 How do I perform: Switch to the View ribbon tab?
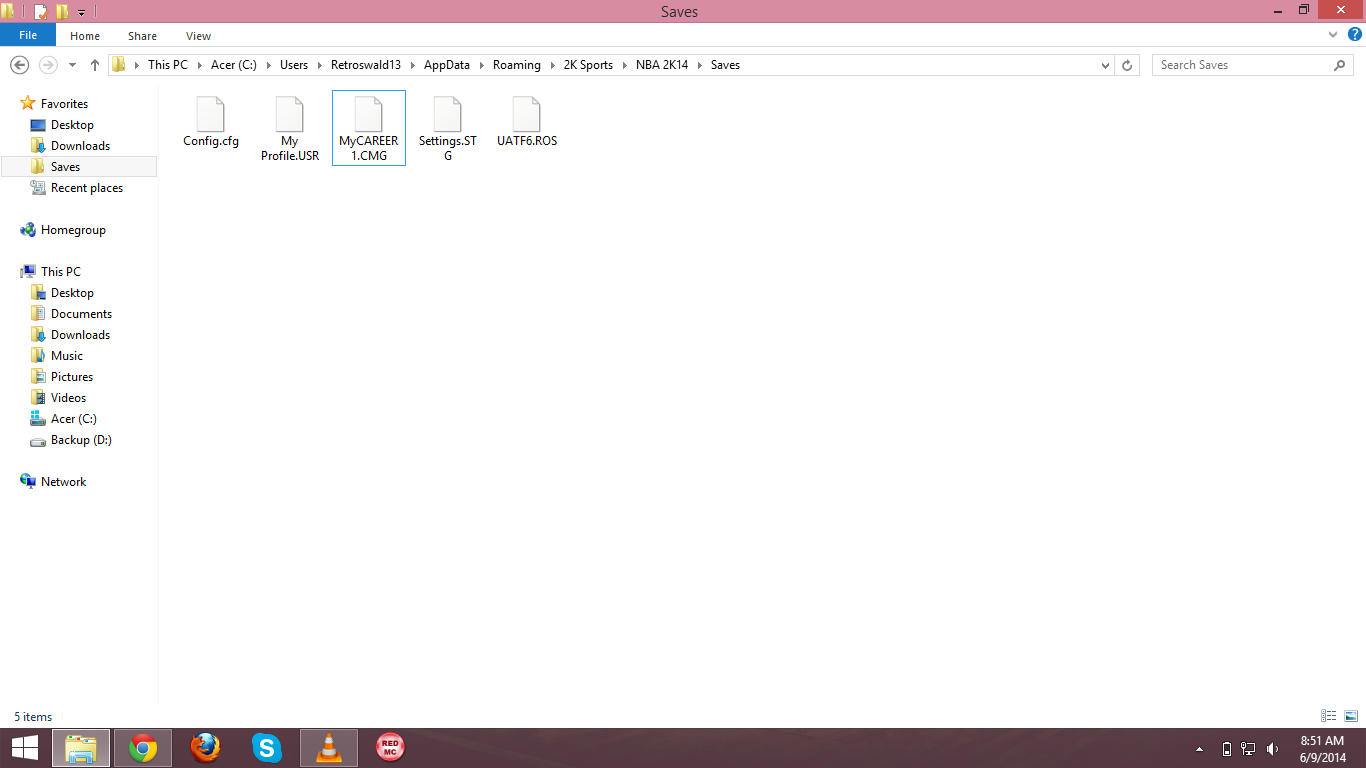pos(198,36)
